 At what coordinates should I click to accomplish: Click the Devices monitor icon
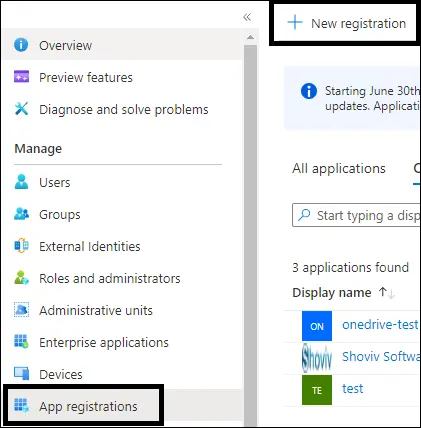[21, 374]
